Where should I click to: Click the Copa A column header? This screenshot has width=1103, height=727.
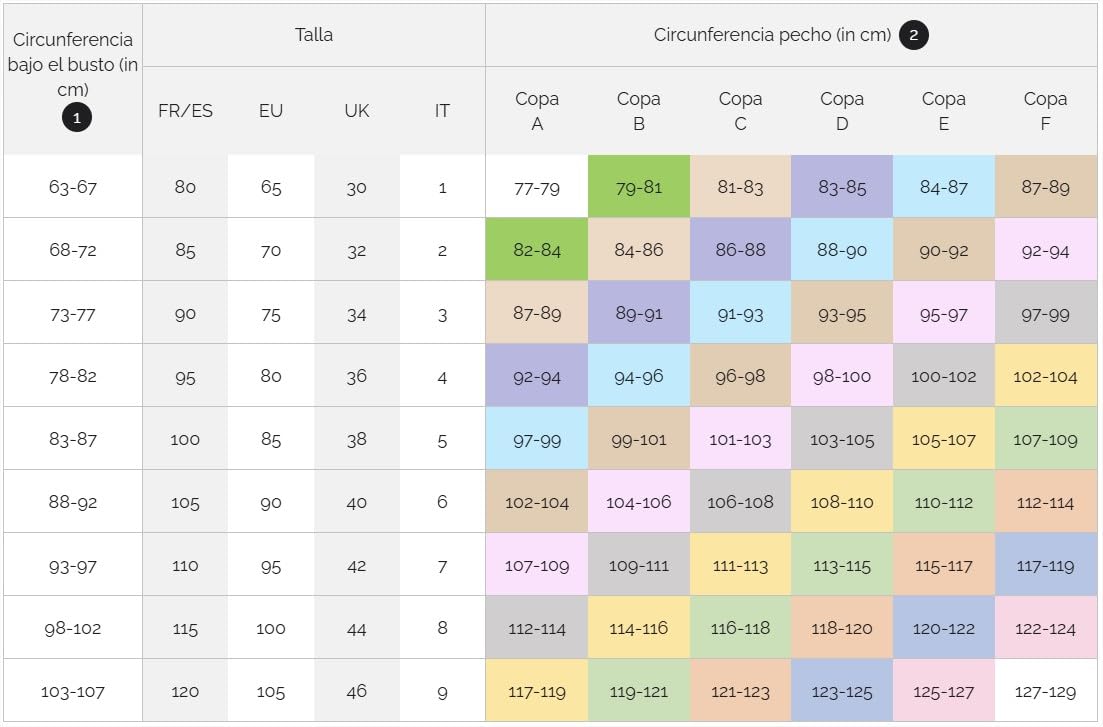coord(537,111)
